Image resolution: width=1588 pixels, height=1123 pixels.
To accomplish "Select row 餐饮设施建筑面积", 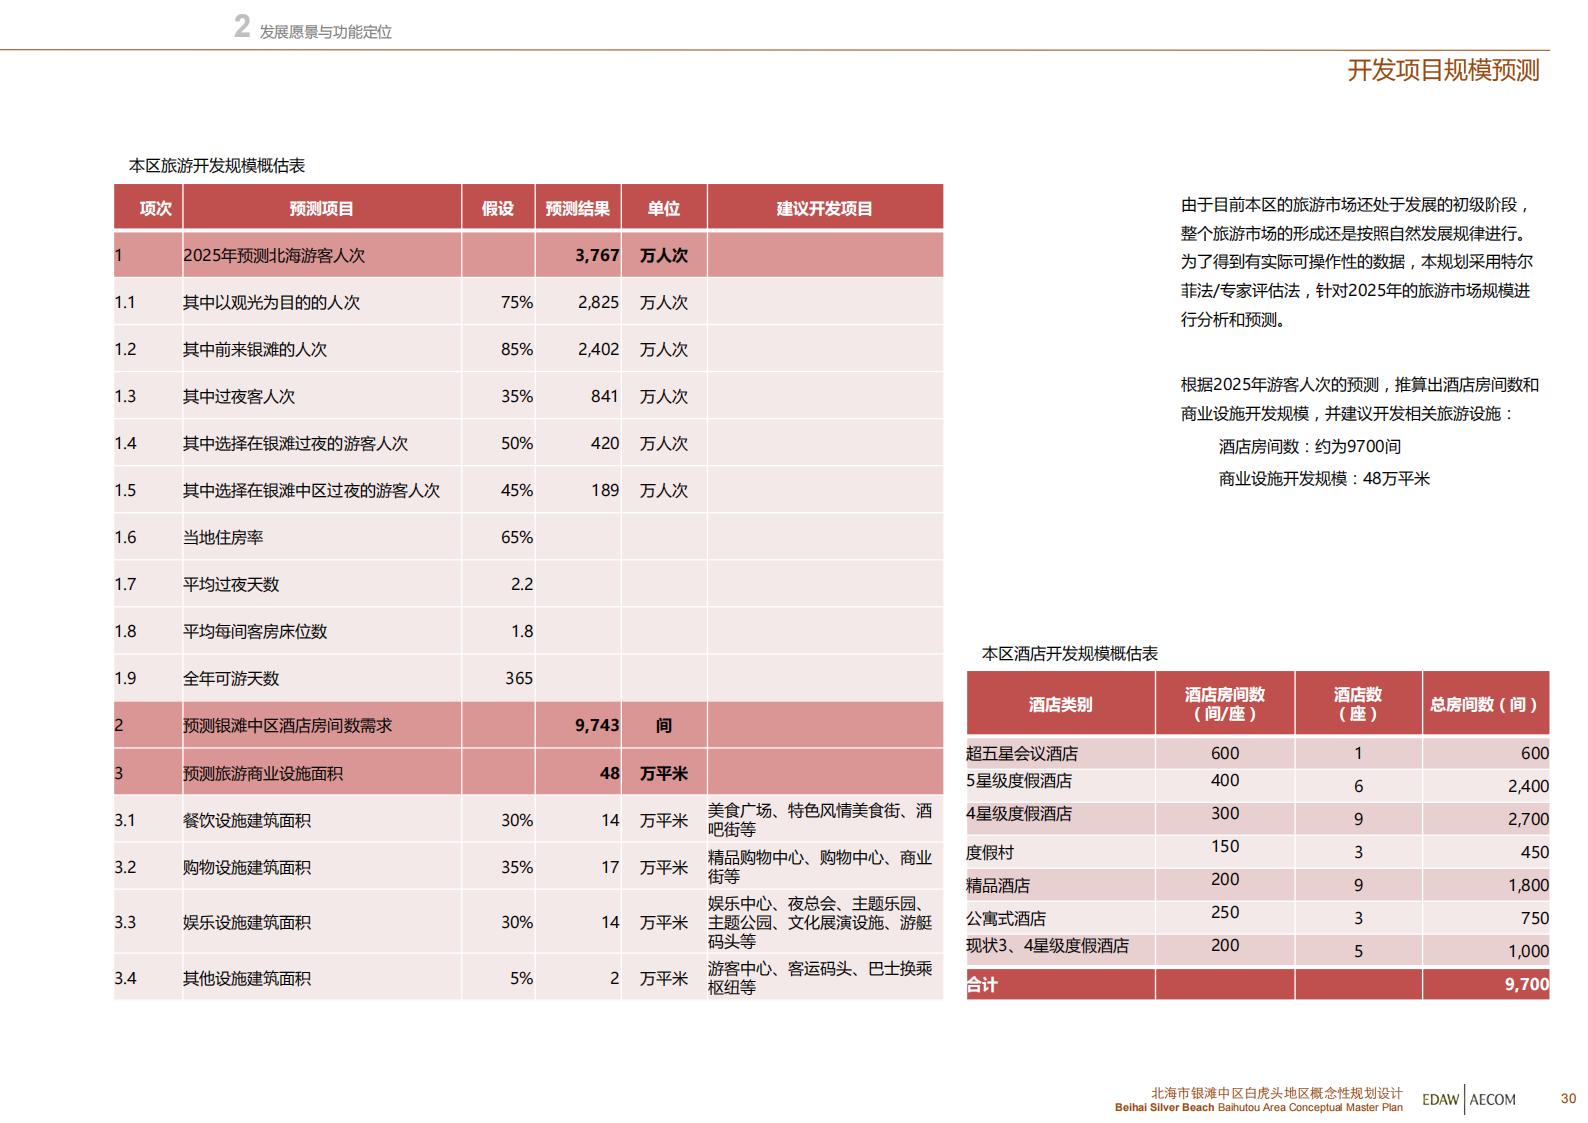I will [528, 820].
